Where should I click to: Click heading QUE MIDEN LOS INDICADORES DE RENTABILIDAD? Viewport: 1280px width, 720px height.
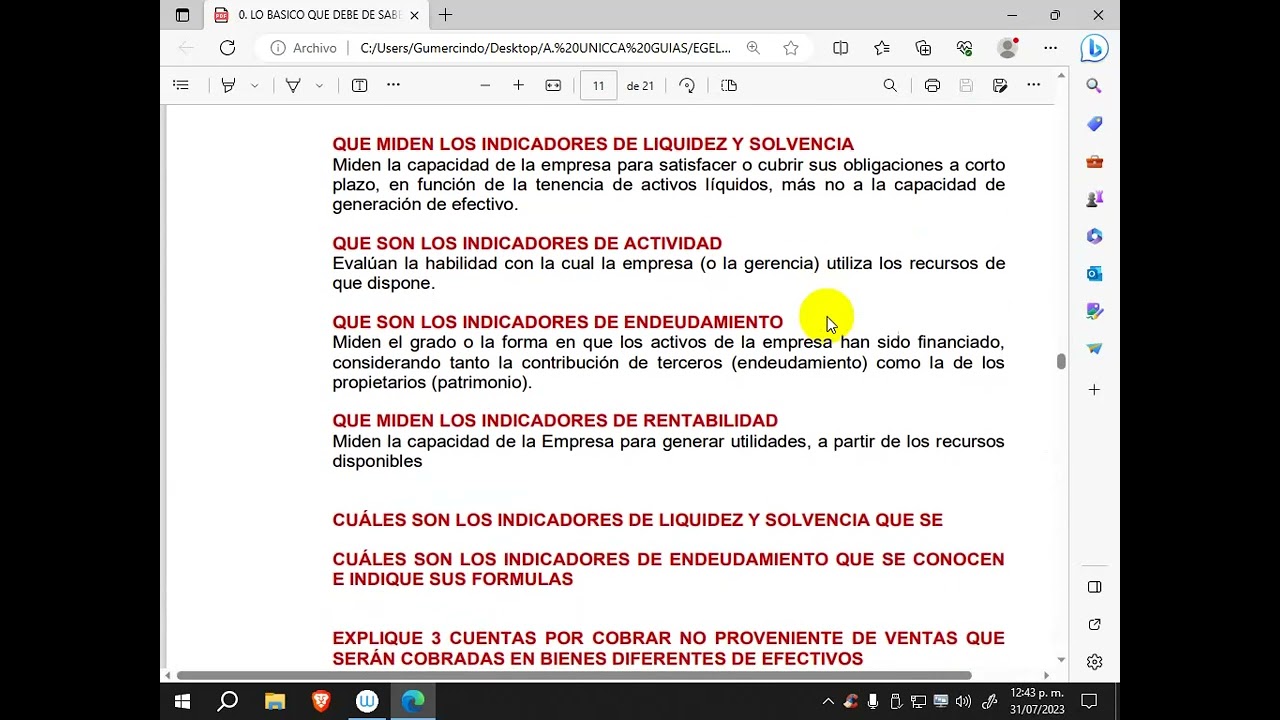click(x=555, y=421)
